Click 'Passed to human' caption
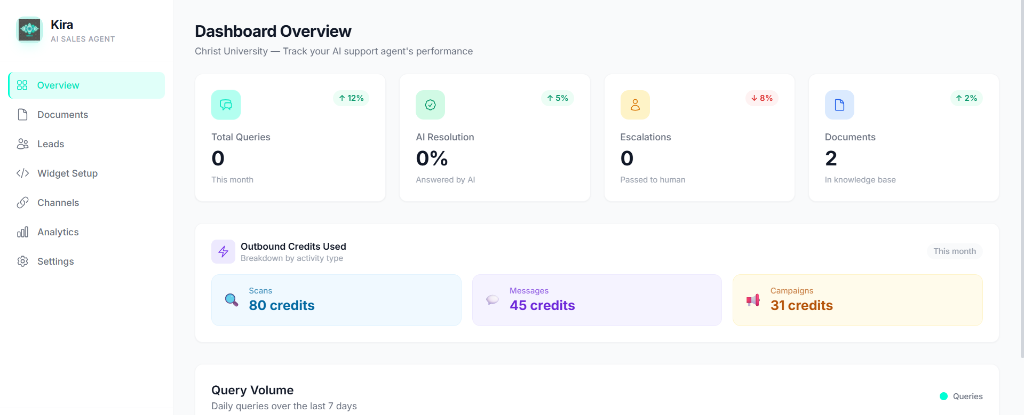This screenshot has height=415, width=1024. click(652, 180)
